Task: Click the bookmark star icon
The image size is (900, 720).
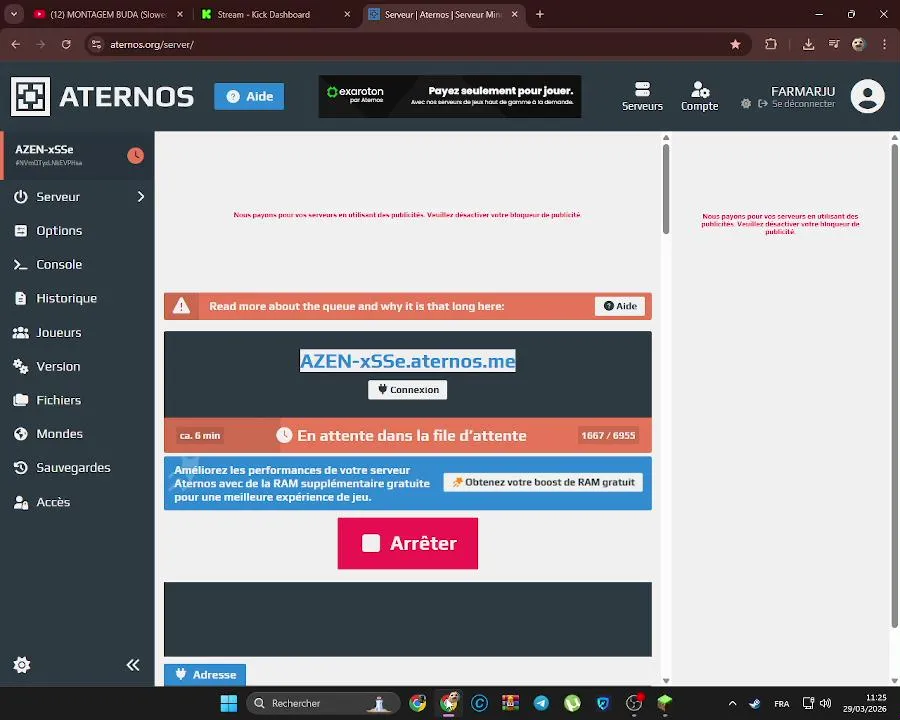Action: [x=735, y=45]
